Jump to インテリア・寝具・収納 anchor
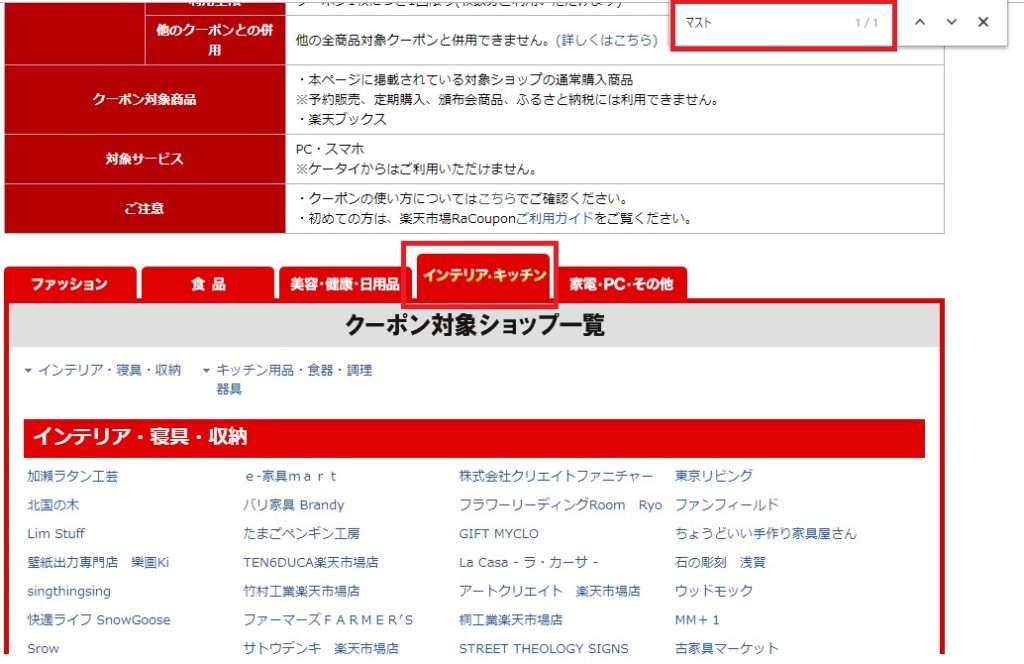 (x=109, y=370)
